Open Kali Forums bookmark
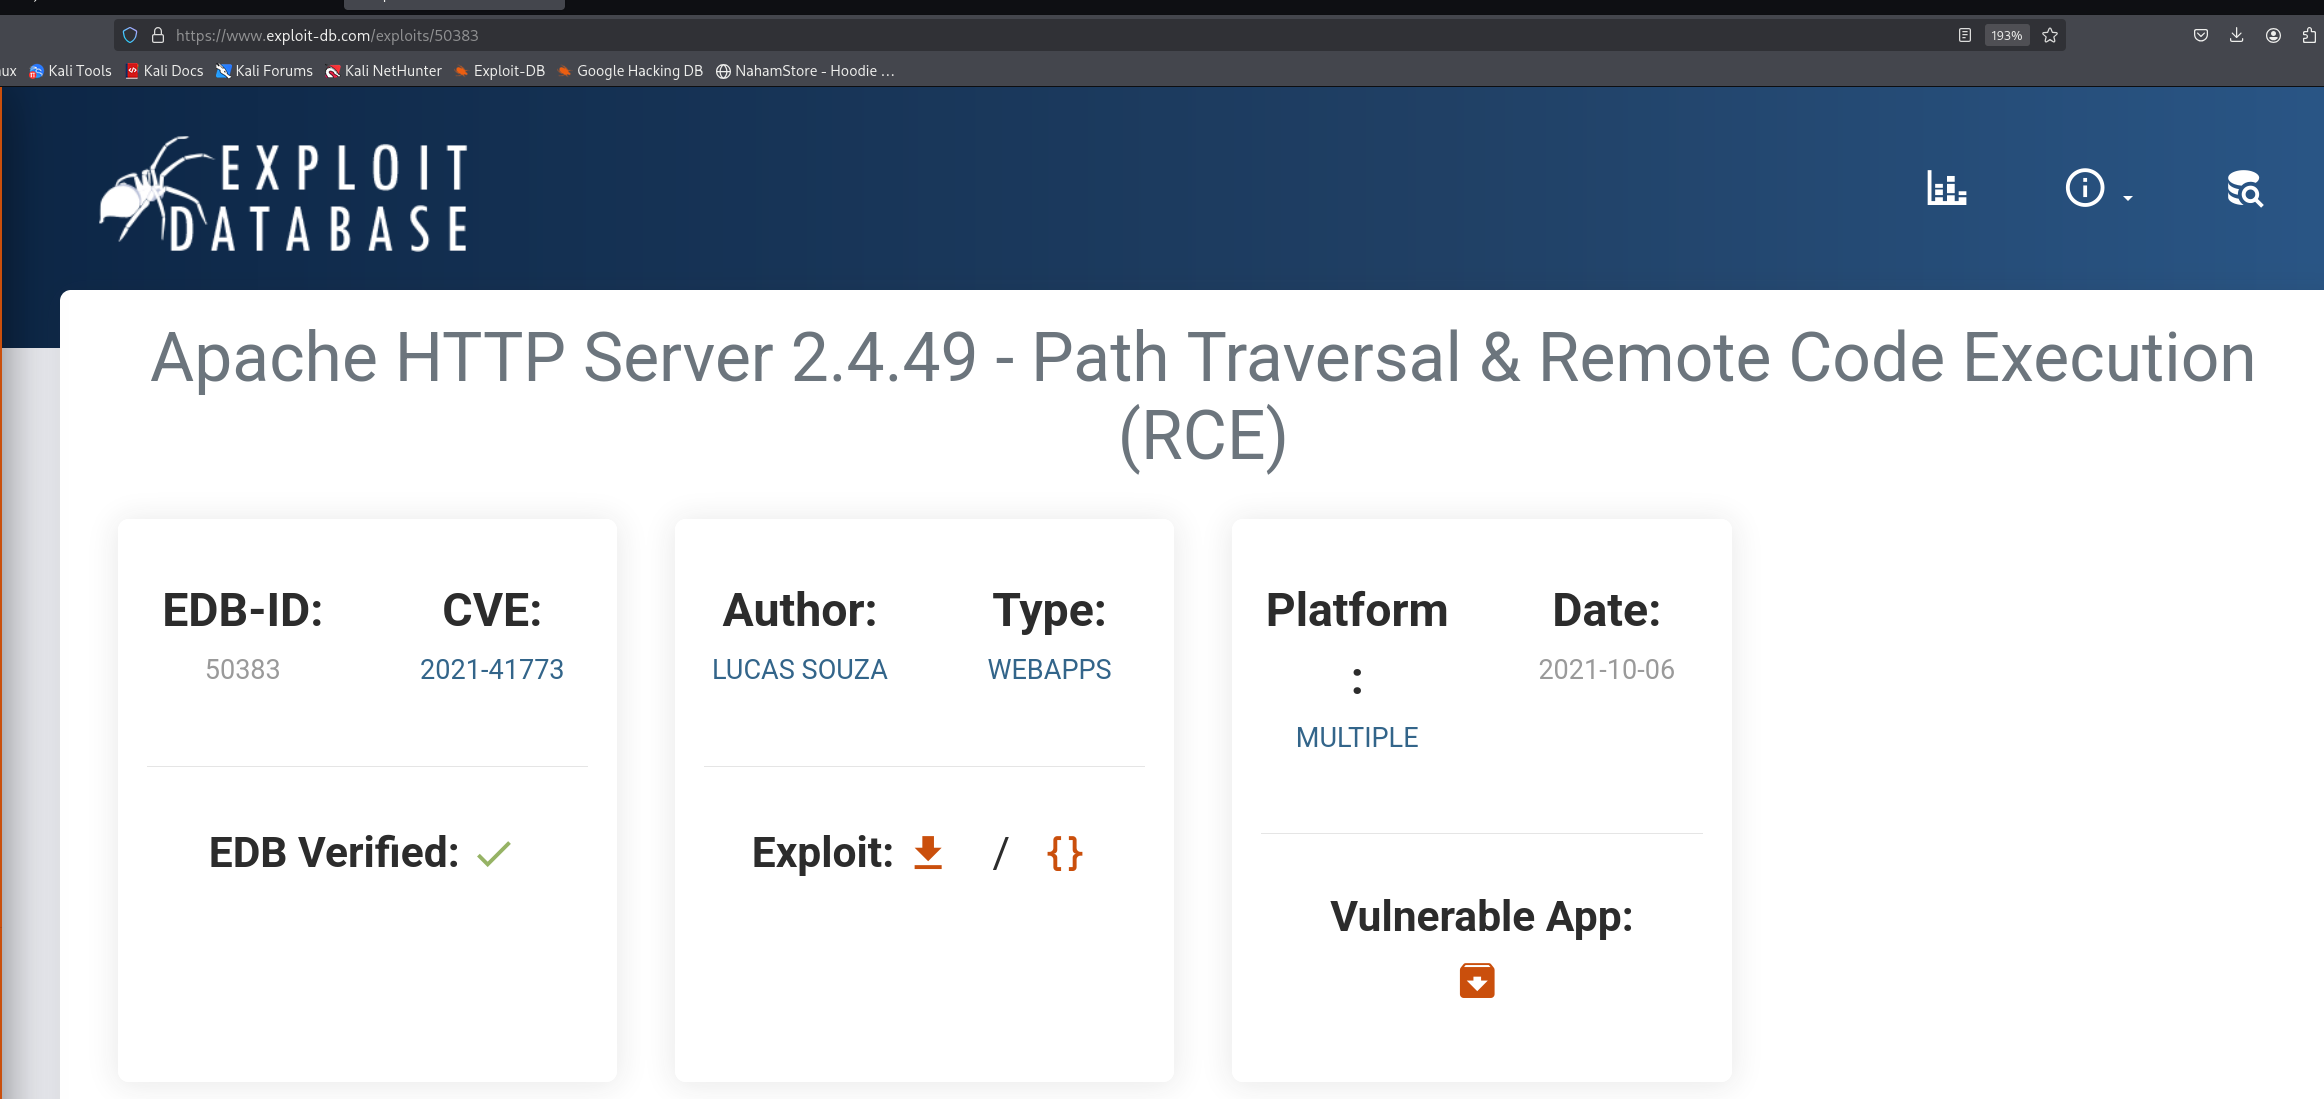2324x1099 pixels. 264,71
